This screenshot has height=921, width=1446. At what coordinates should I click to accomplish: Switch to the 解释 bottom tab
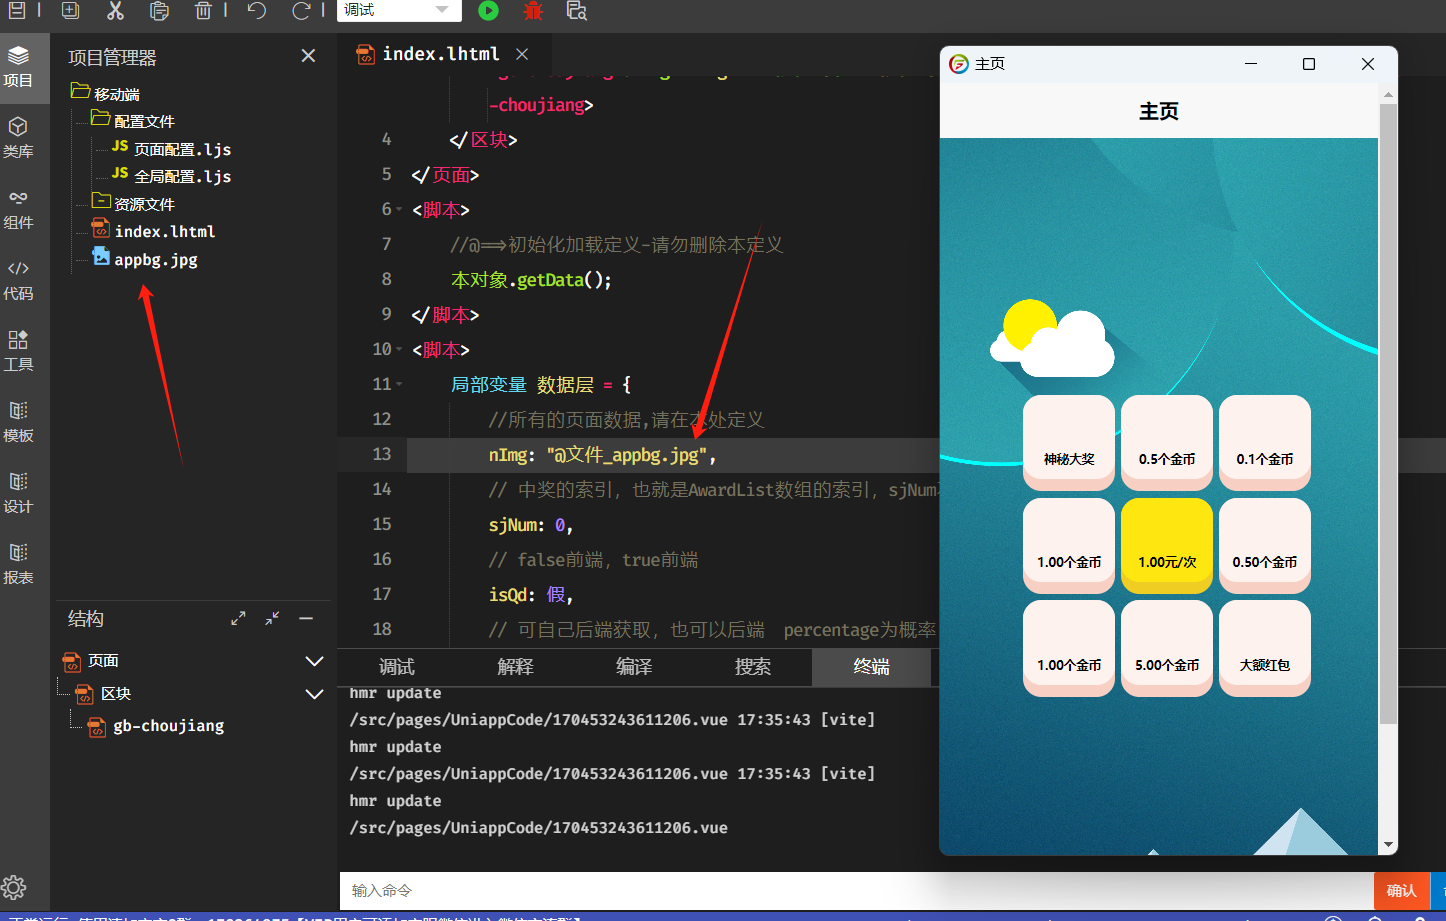(515, 667)
